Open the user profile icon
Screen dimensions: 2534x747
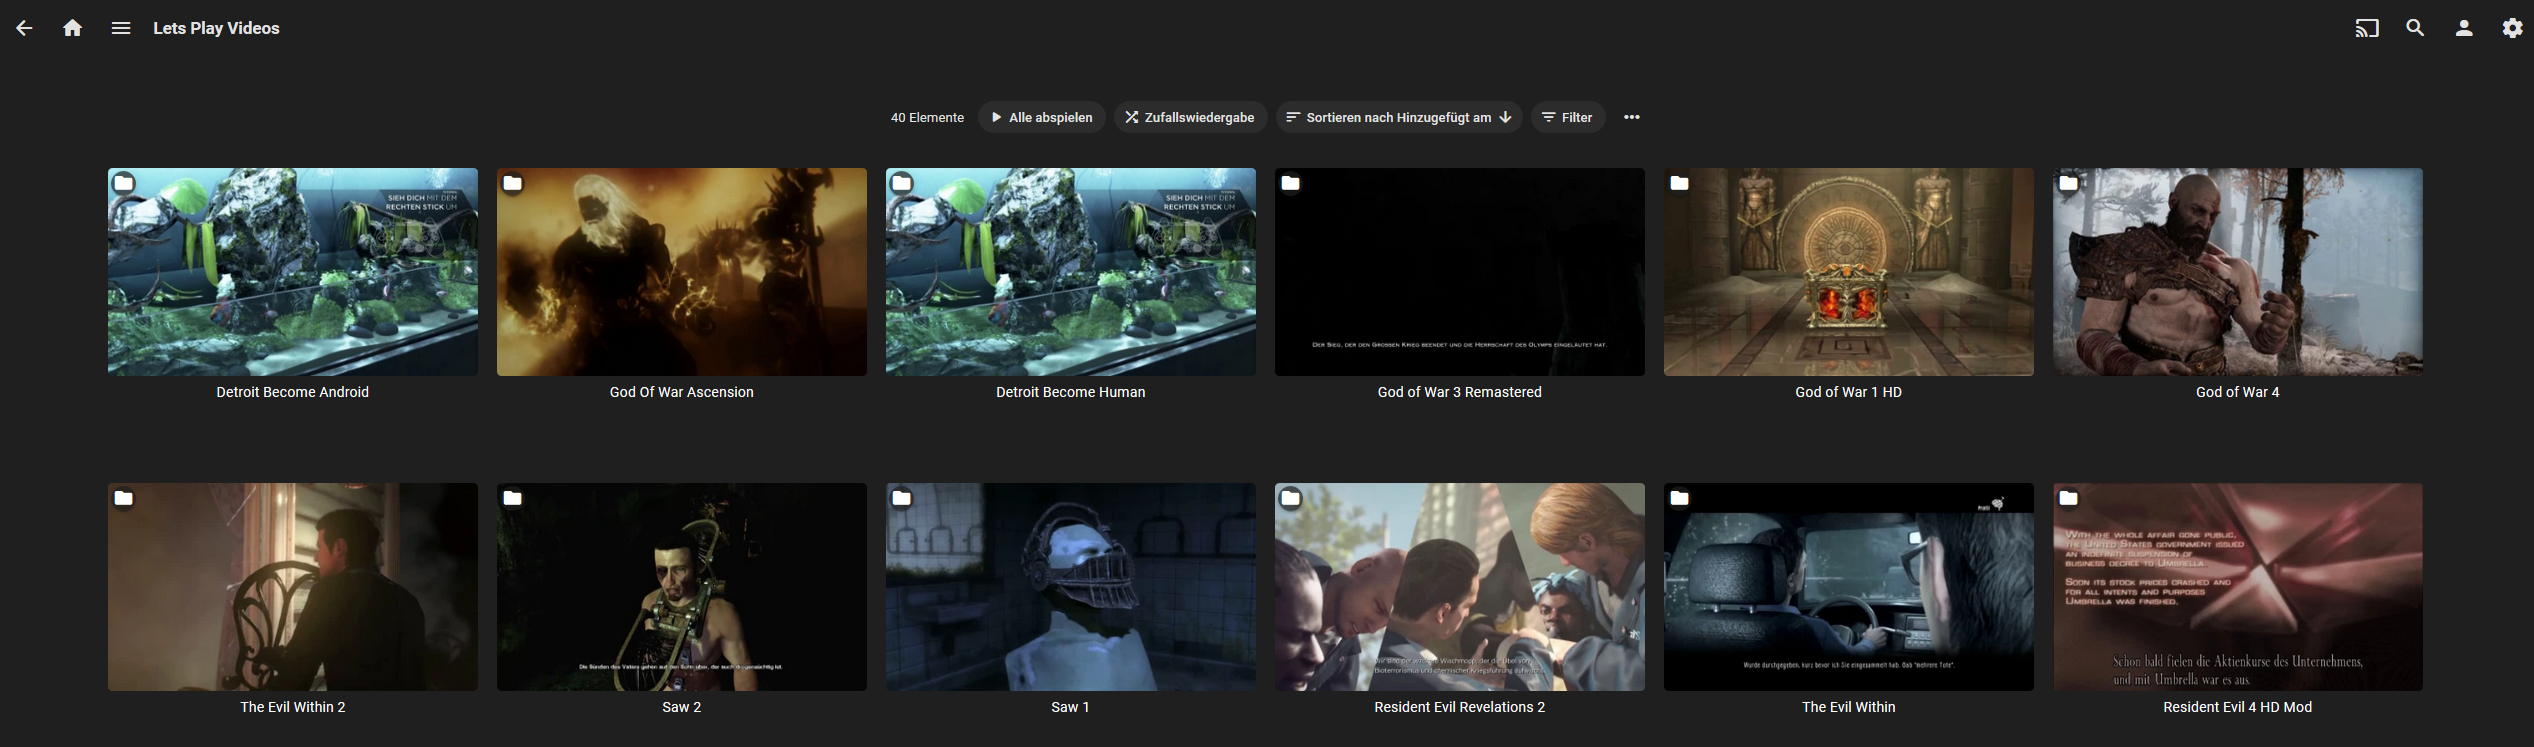[x=2464, y=28]
